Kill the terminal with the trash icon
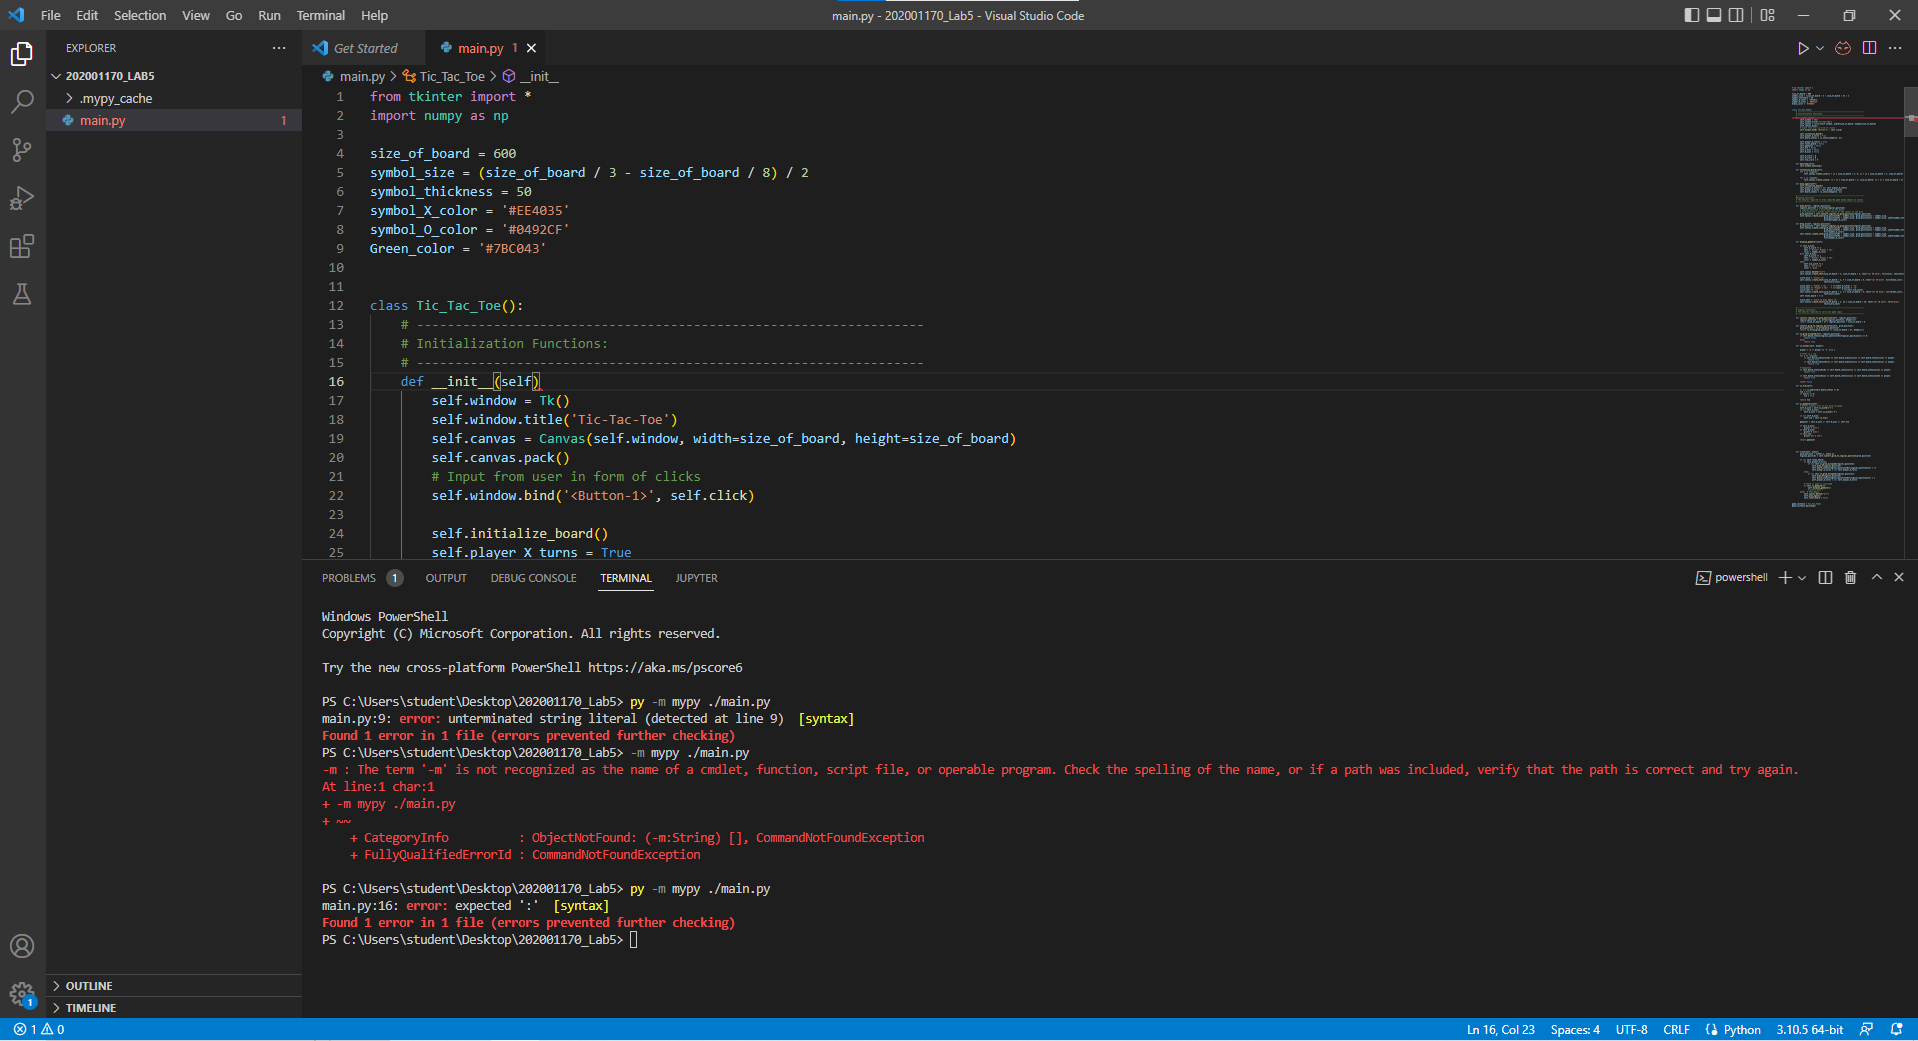Image resolution: width=1918 pixels, height=1041 pixels. click(x=1850, y=578)
